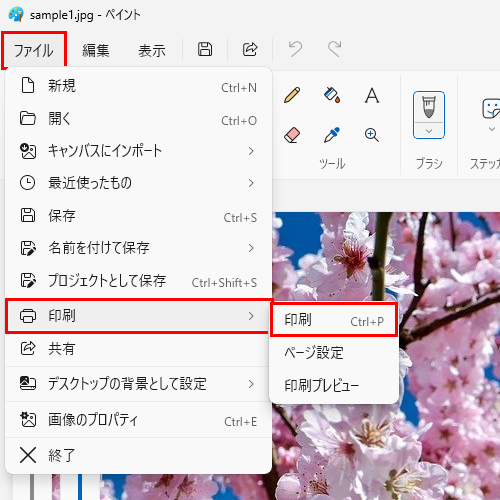Click the share icon beside 共有
This screenshot has width=500, height=500.
28,348
